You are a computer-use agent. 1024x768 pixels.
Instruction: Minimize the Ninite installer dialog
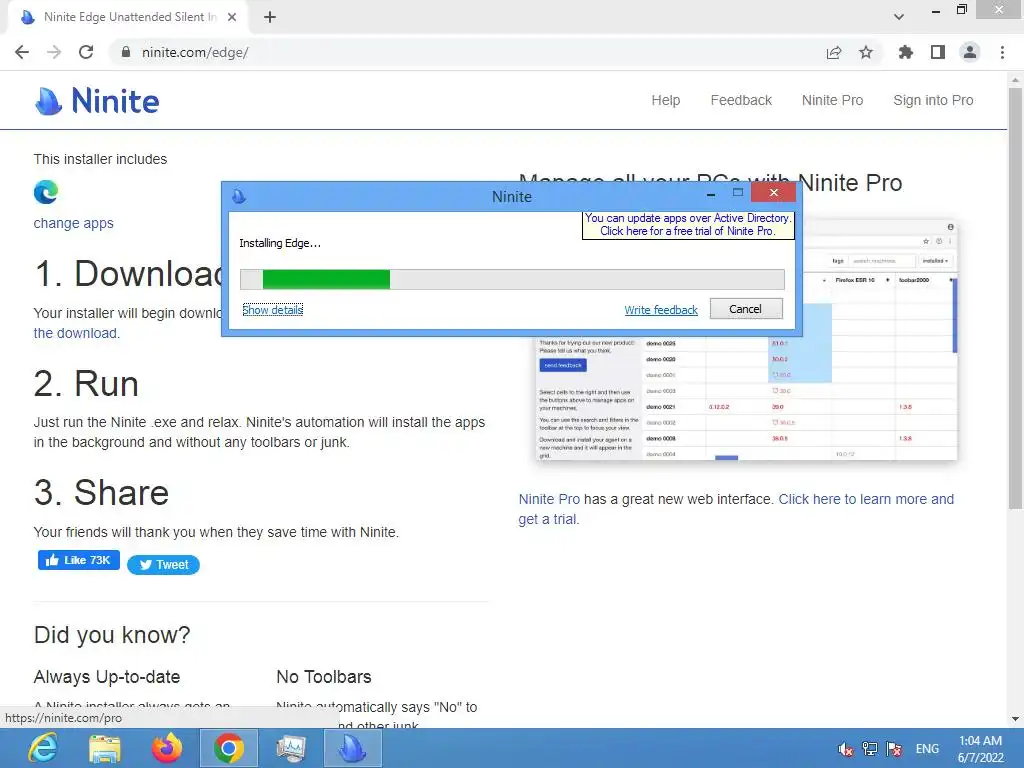point(711,193)
